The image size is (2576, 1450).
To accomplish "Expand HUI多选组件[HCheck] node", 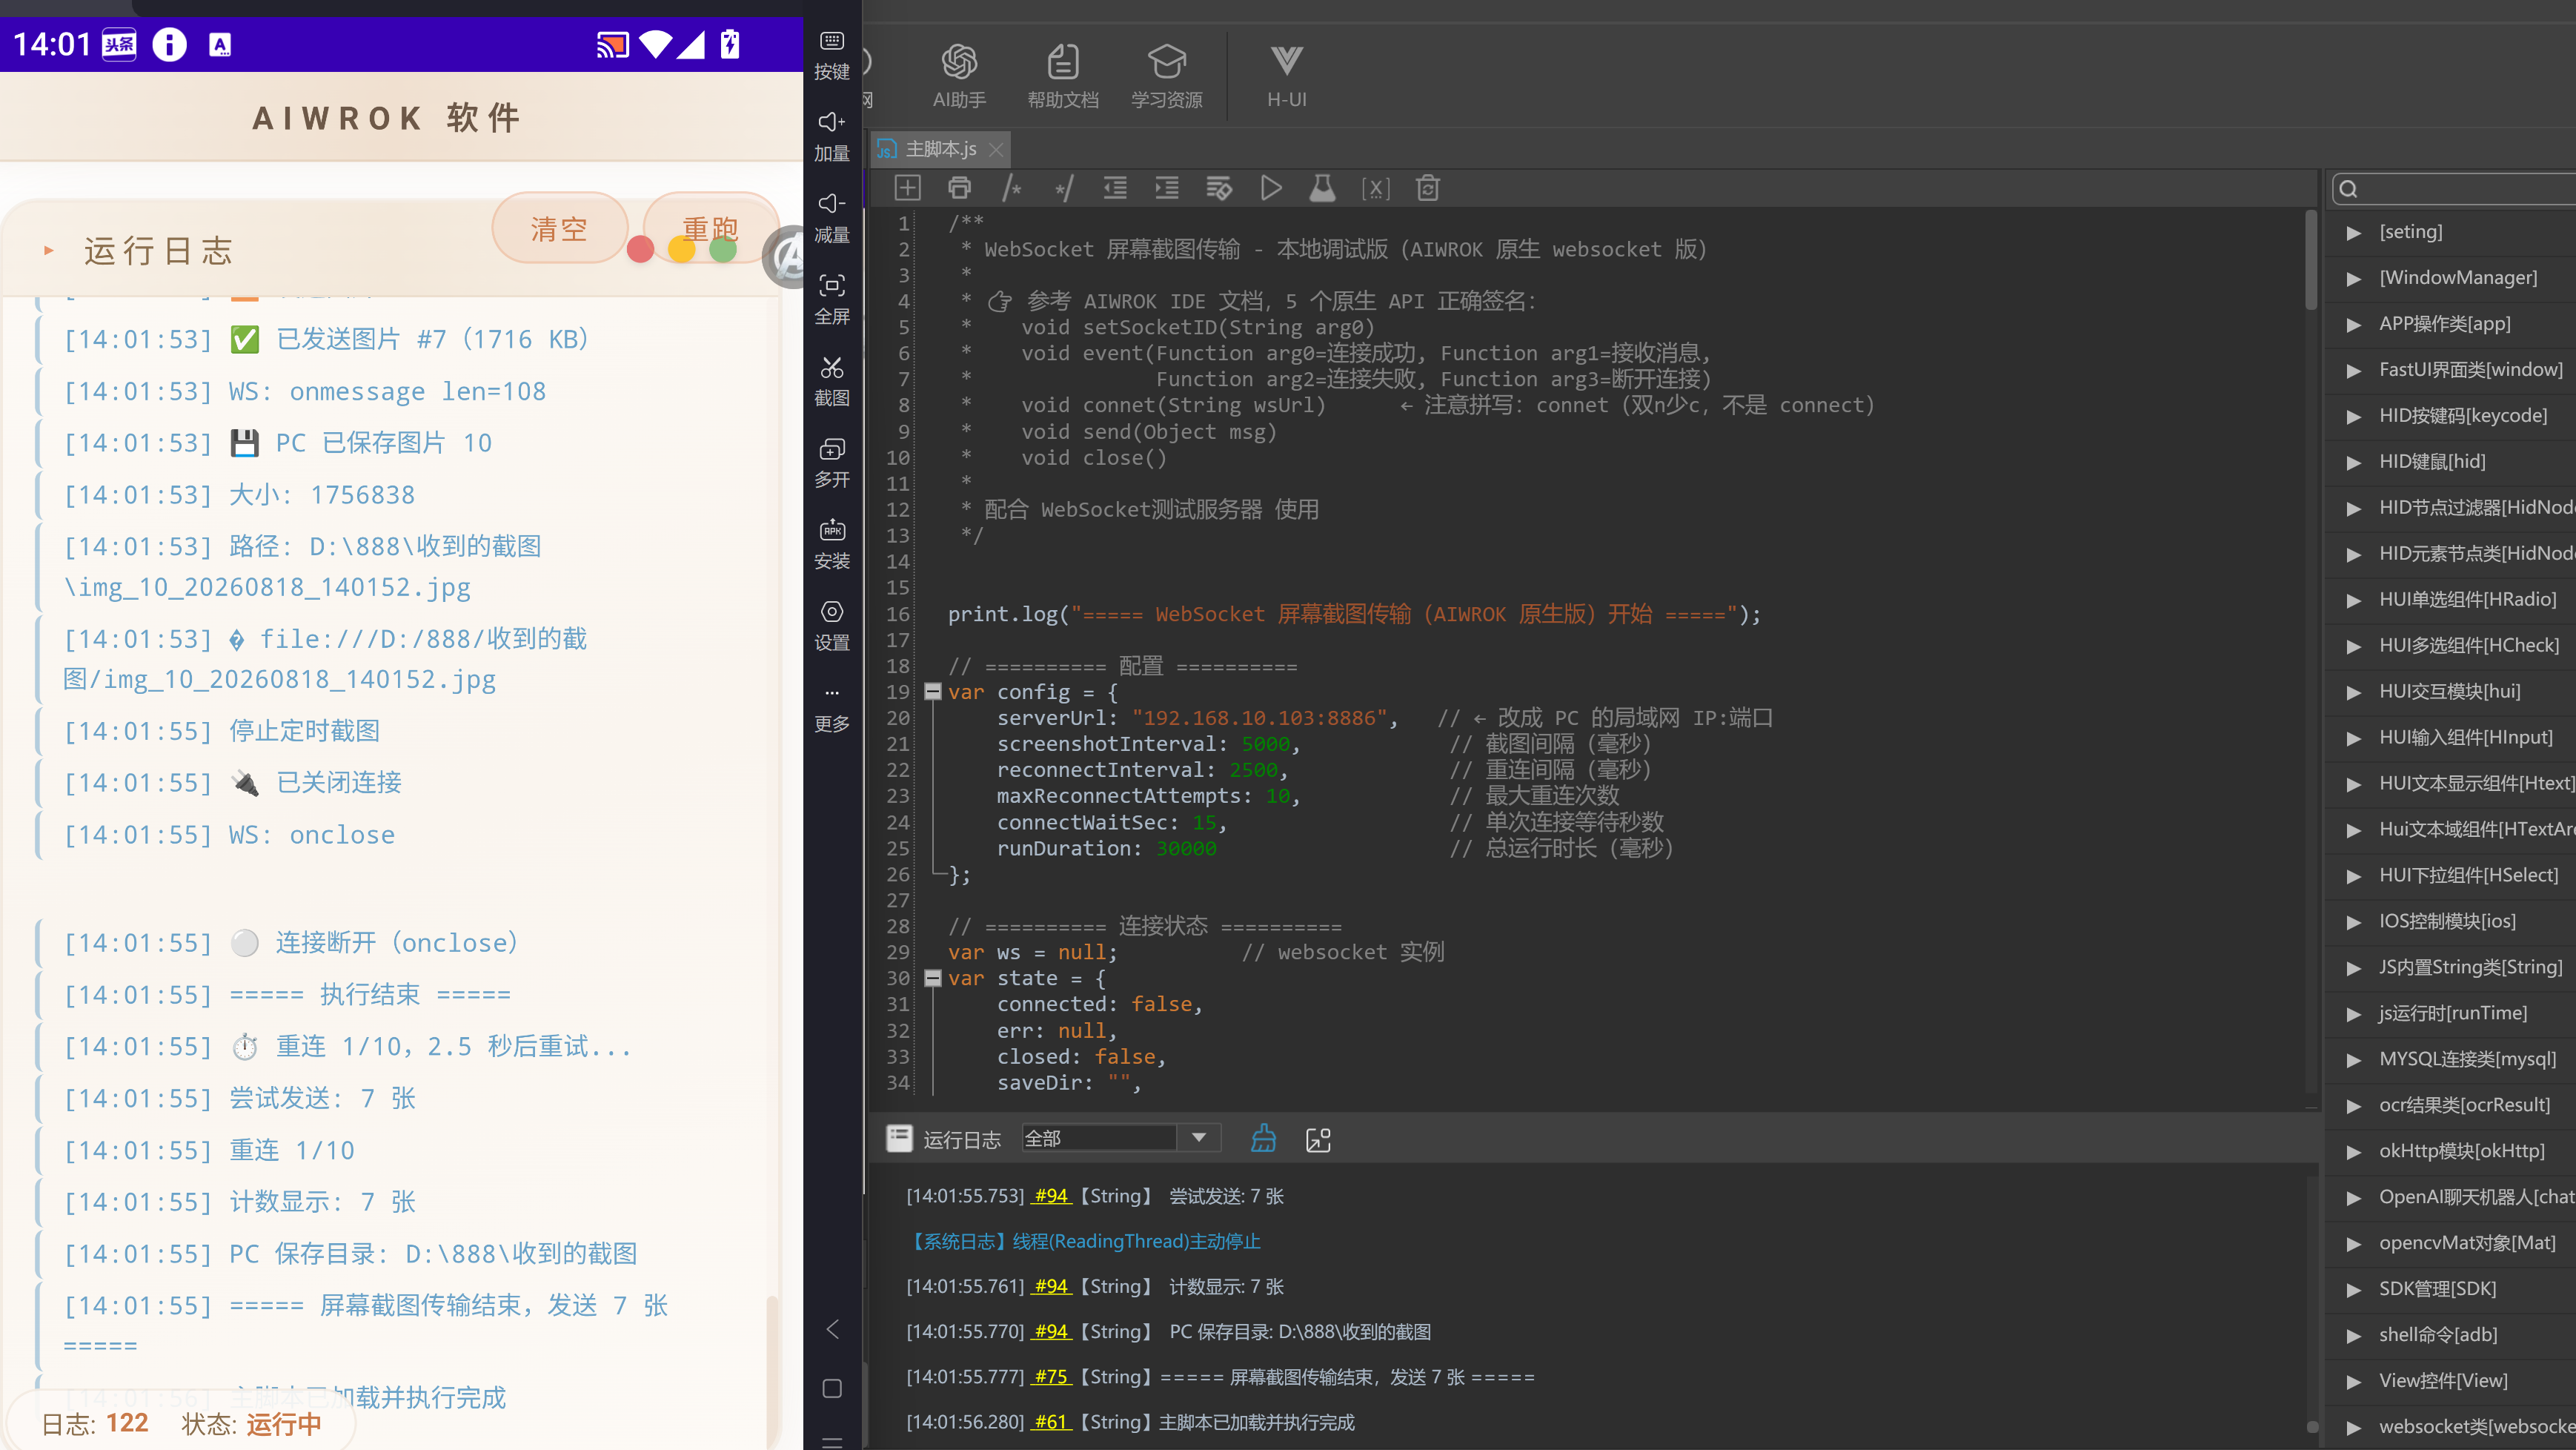I will 2353,646.
